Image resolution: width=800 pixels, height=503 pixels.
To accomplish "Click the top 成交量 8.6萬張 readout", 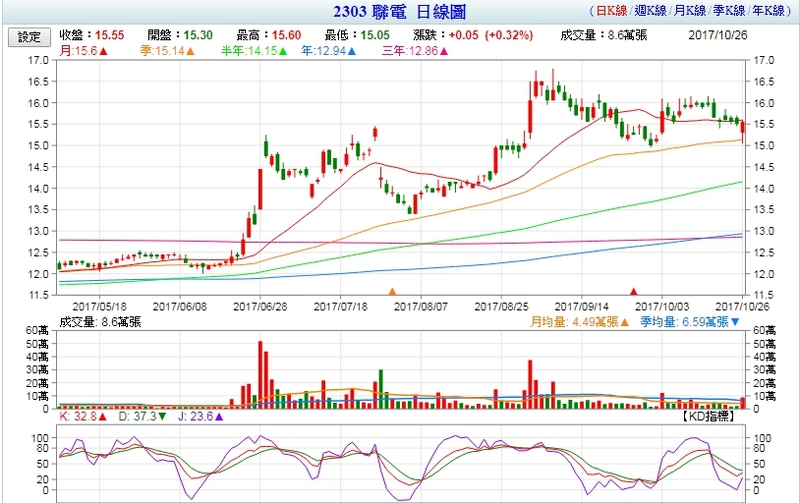I will tap(604, 35).
